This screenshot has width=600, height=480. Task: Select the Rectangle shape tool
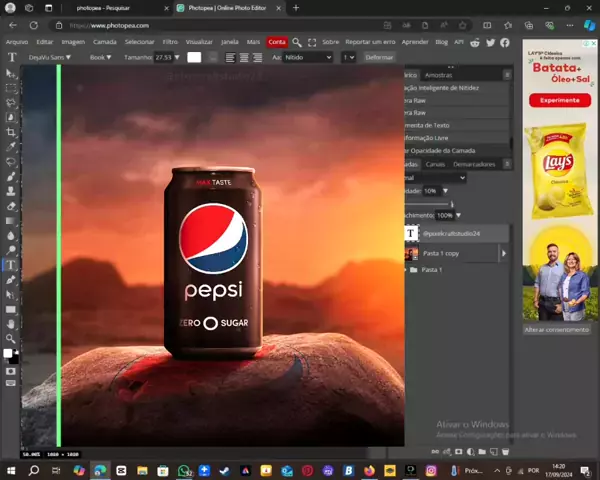point(11,309)
